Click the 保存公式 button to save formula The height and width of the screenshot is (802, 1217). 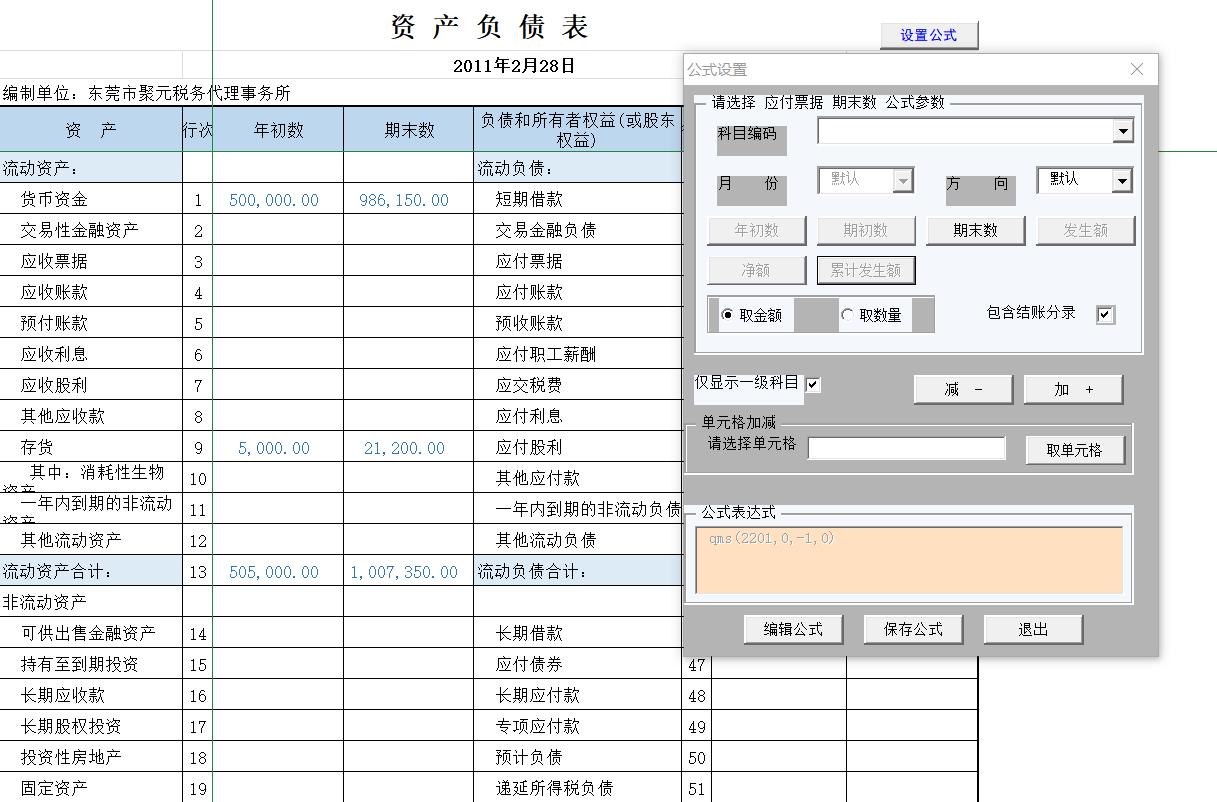click(x=912, y=629)
